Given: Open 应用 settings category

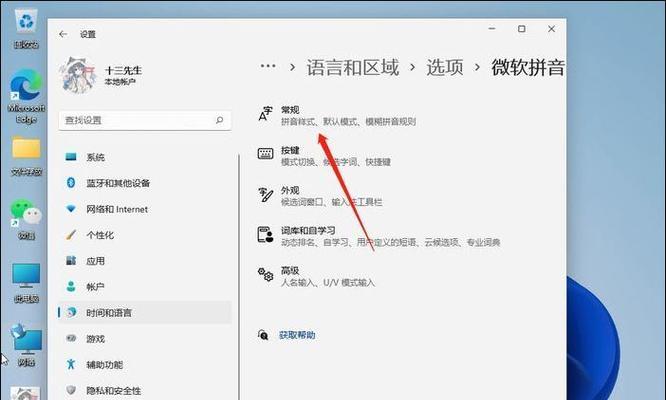Looking at the screenshot, I should pyautogui.click(x=144, y=261).
